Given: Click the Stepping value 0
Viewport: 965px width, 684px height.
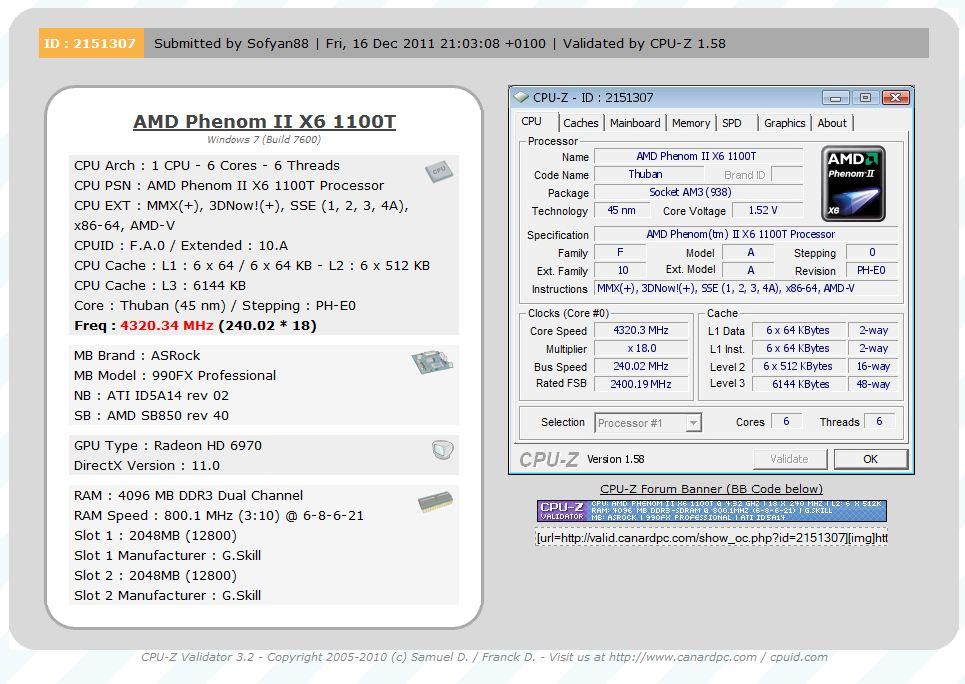Looking at the screenshot, I should 871,252.
